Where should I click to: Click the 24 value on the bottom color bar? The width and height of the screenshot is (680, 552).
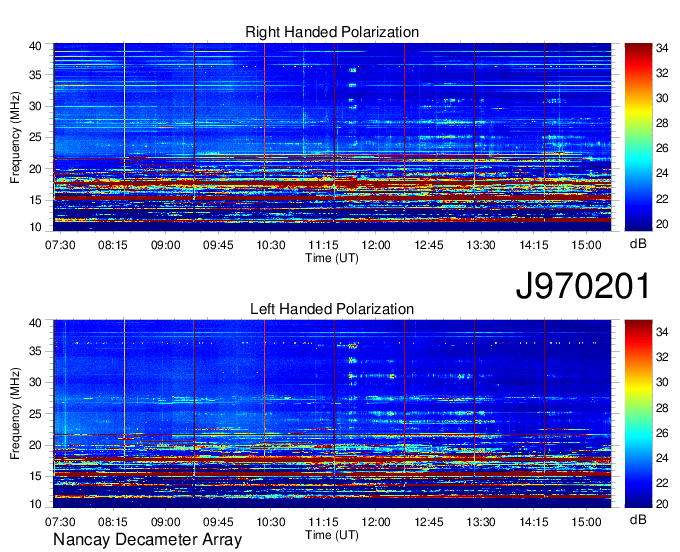[x=662, y=458]
